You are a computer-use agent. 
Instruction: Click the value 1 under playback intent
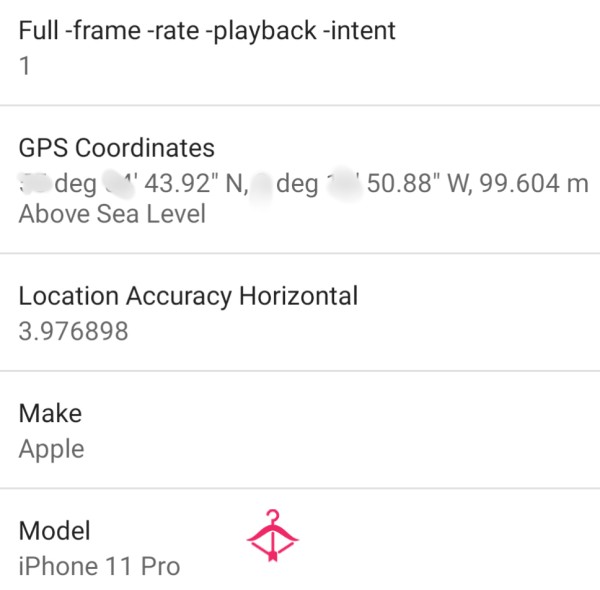pos(24,66)
